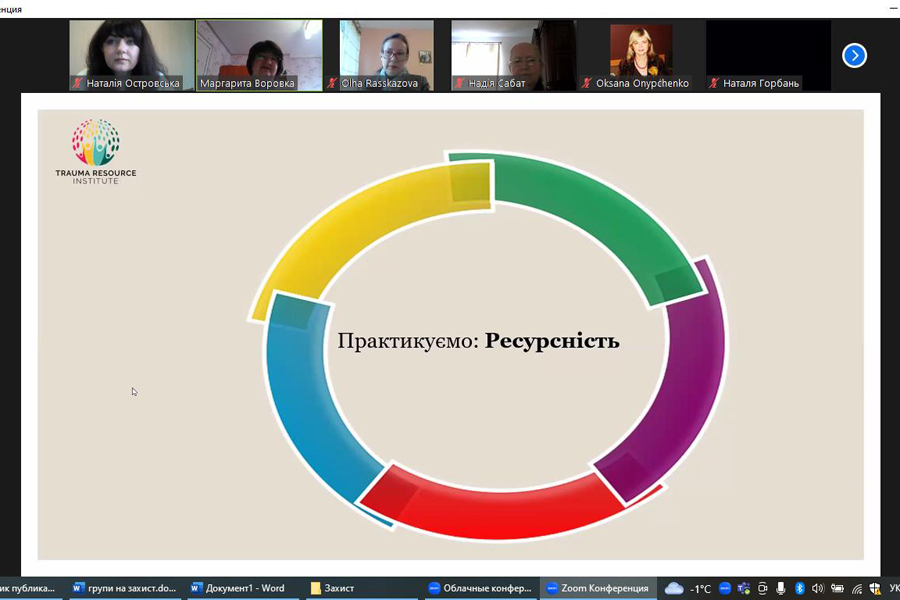The height and width of the screenshot is (600, 900).
Task: Select Маргарита Воровка video thumbnail
Action: tap(259, 55)
